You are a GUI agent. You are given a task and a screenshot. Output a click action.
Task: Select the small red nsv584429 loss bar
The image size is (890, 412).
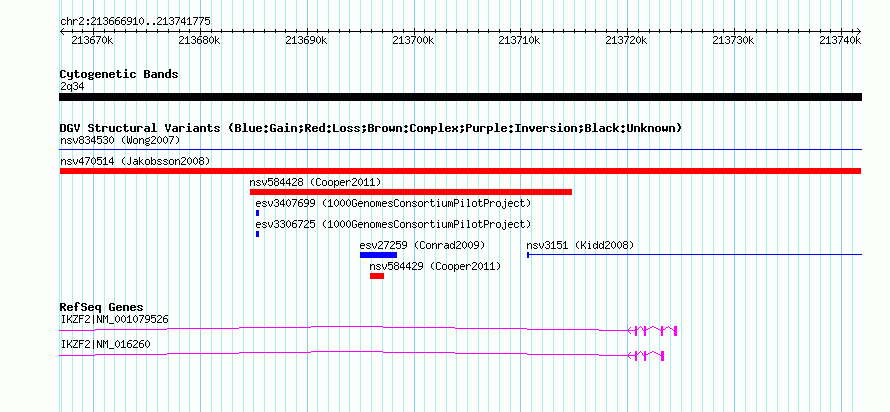point(377,276)
